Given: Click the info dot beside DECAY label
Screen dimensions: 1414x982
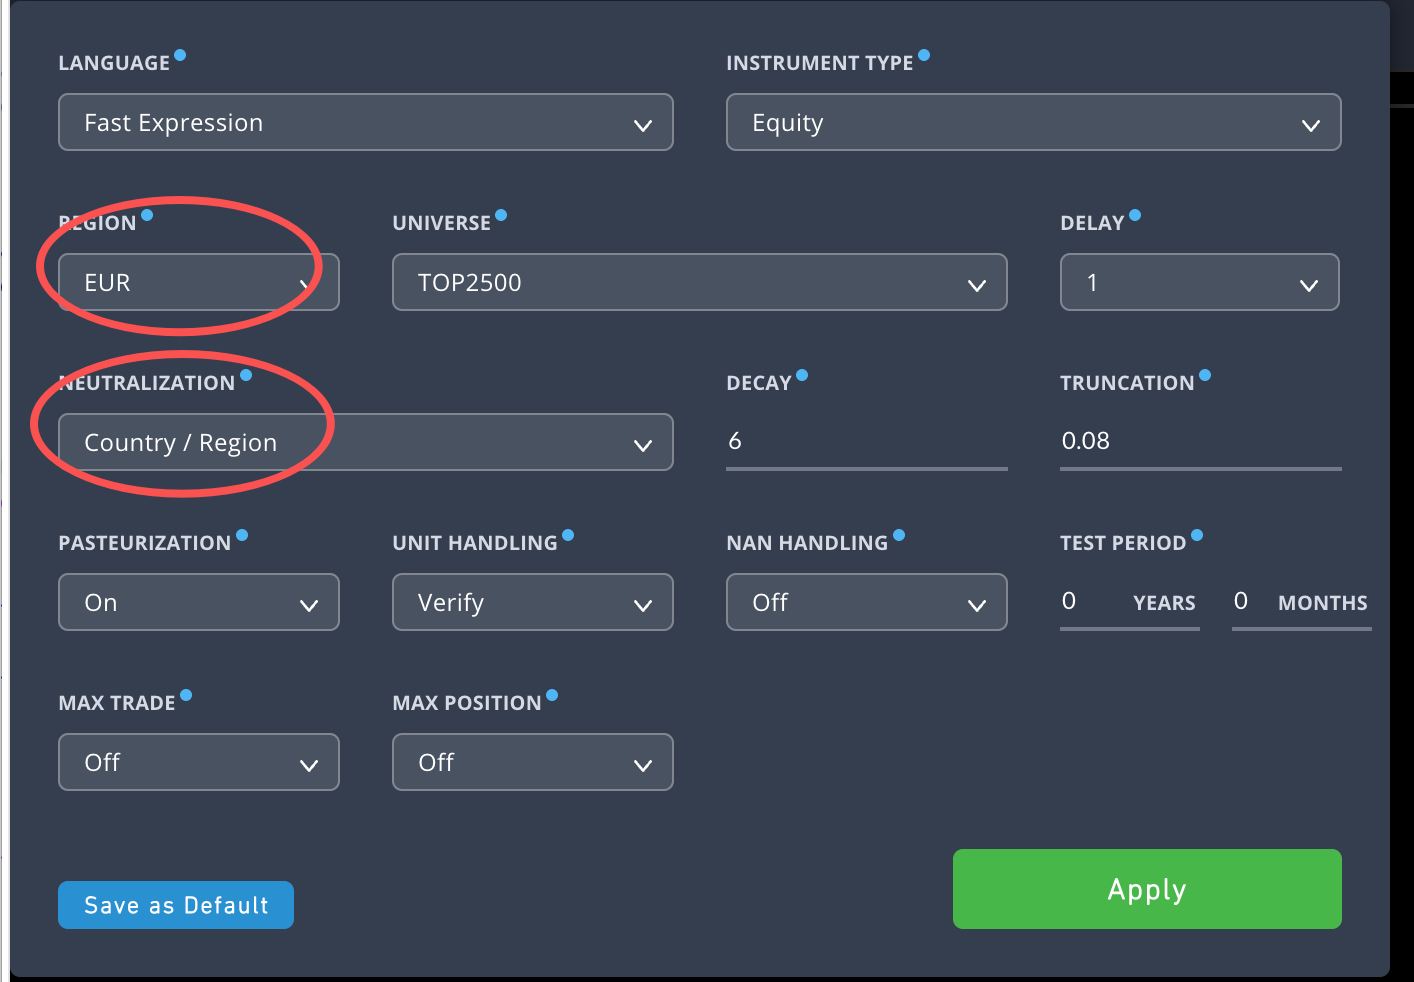Looking at the screenshot, I should 802,376.
